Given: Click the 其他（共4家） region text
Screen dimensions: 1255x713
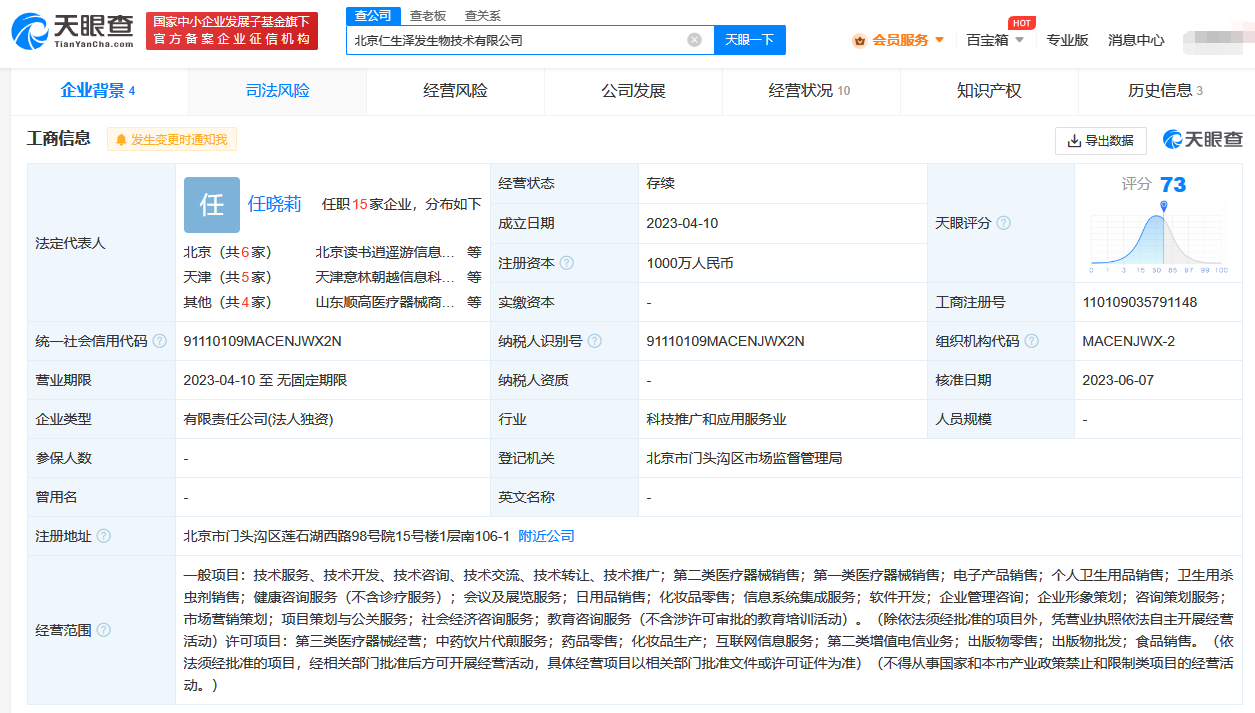Looking at the screenshot, I should tap(228, 302).
